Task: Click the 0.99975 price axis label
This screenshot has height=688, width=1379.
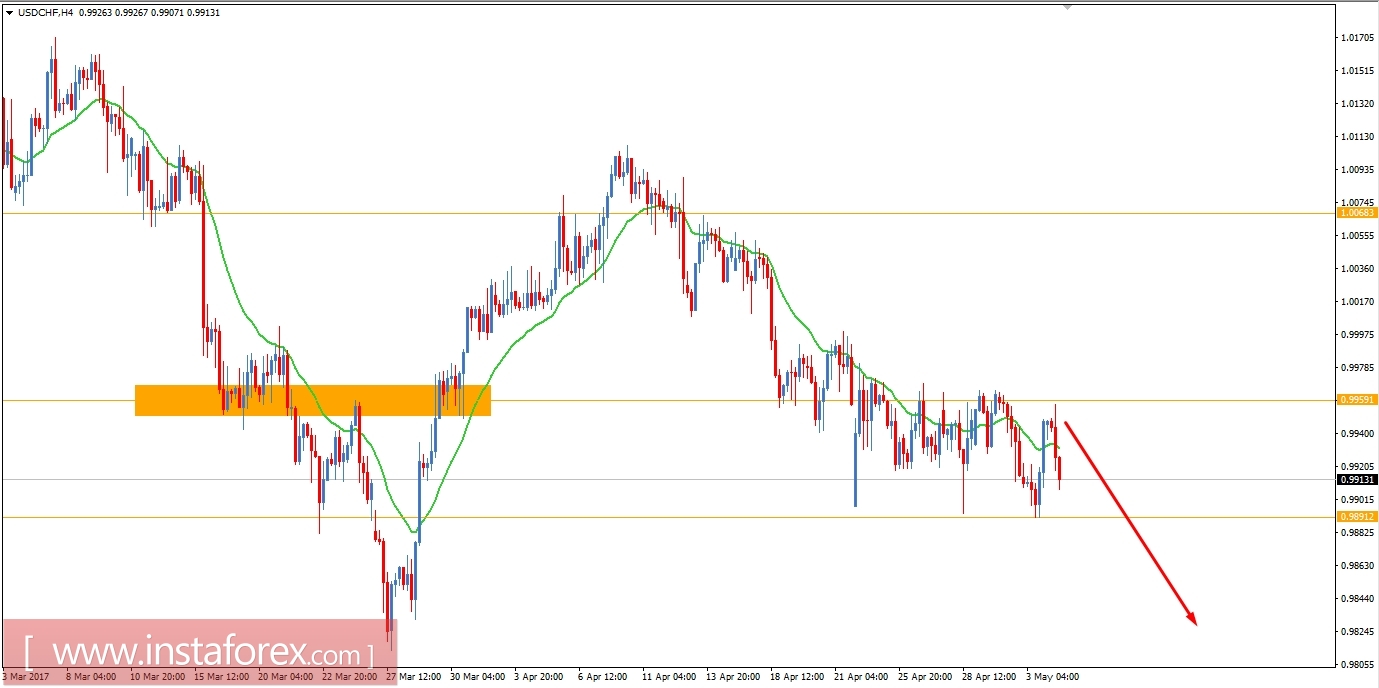Action: click(1358, 335)
